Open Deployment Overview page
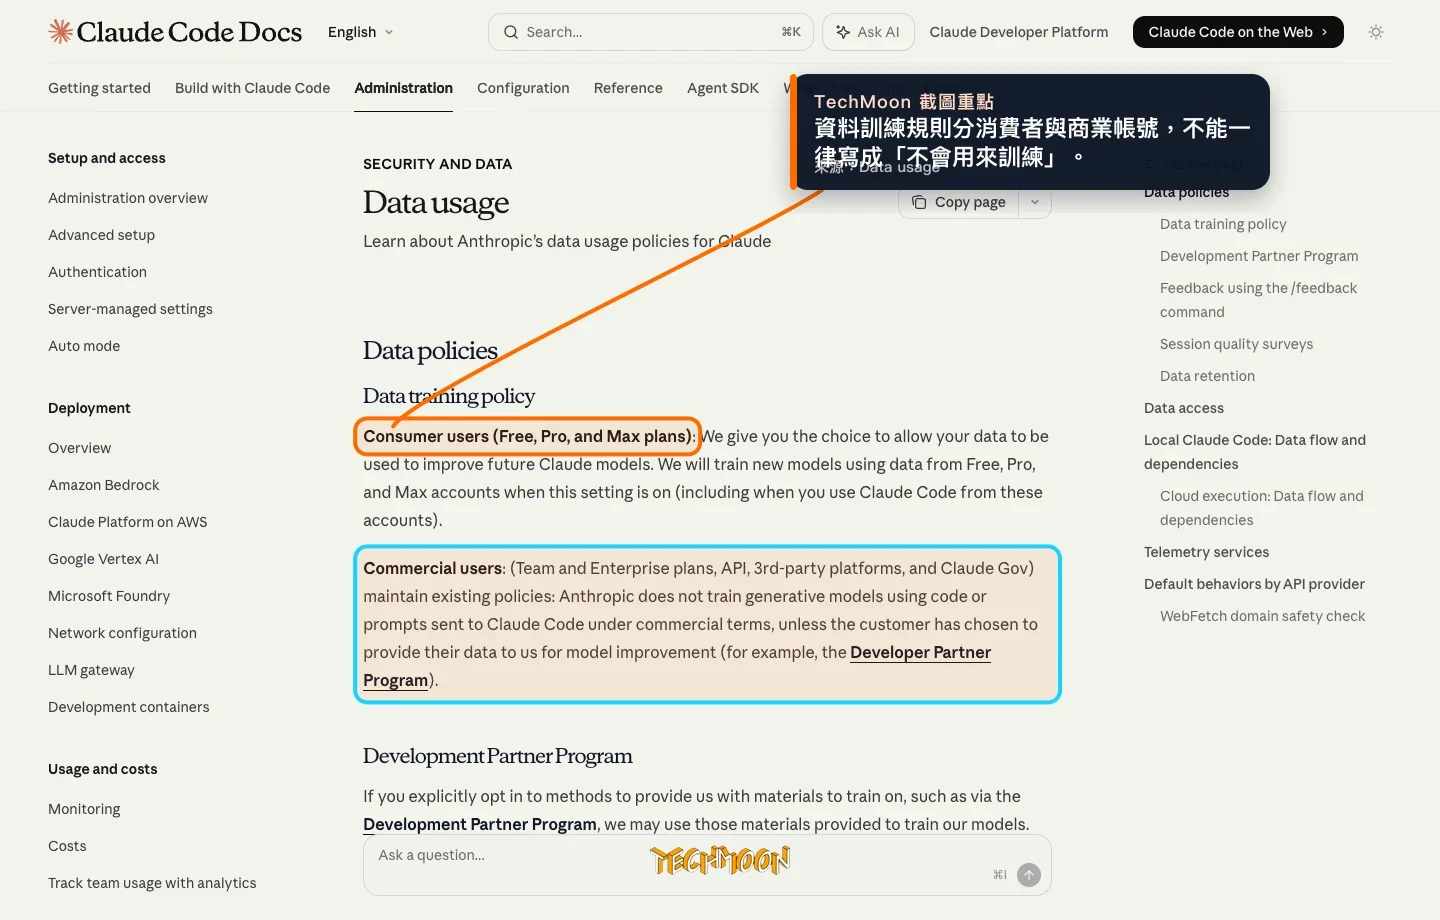The height and width of the screenshot is (920, 1440). [x=79, y=448]
